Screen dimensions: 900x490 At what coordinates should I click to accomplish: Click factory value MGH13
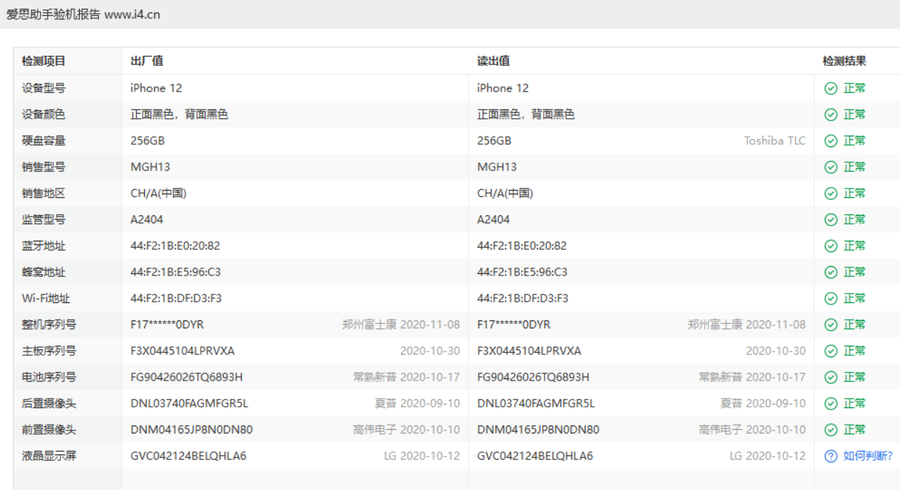click(150, 167)
